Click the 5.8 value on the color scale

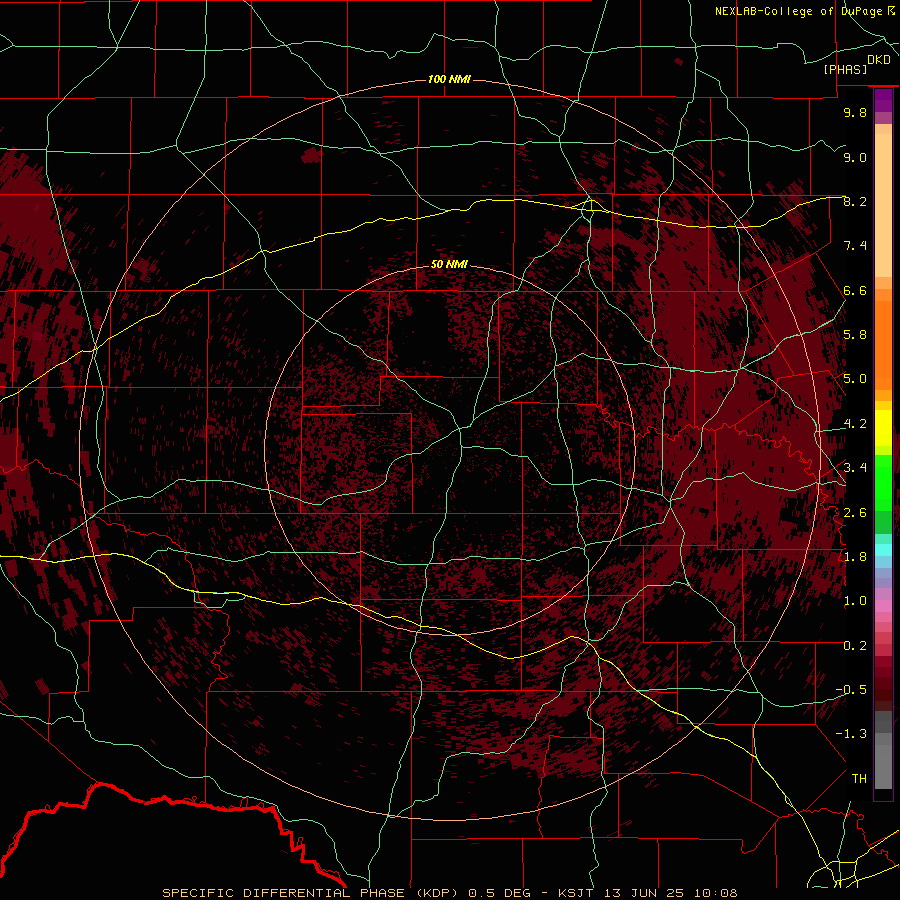click(x=855, y=335)
